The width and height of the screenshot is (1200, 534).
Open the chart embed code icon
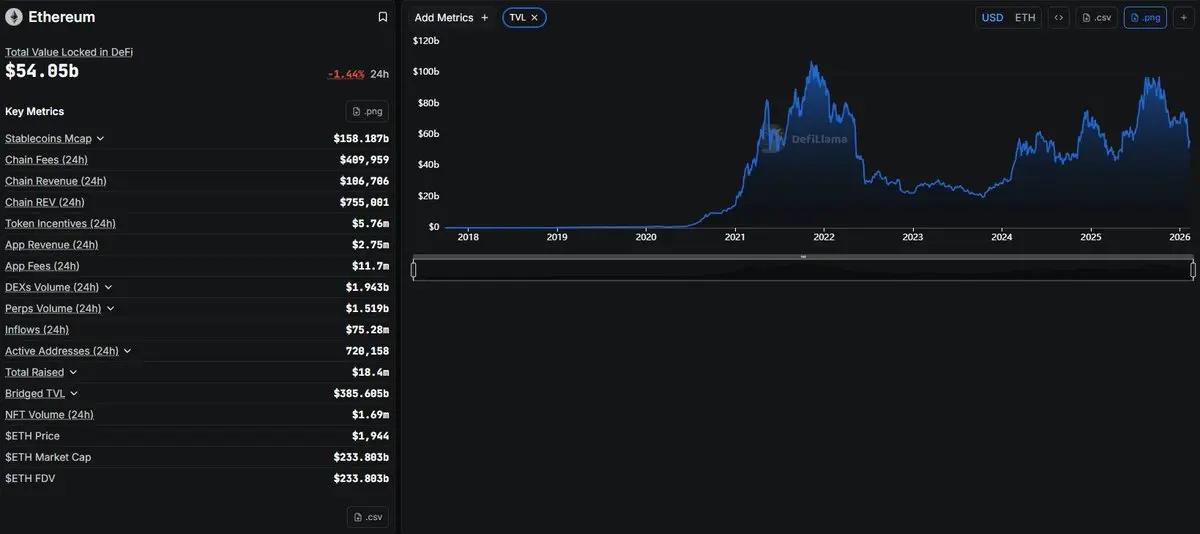[1059, 18]
